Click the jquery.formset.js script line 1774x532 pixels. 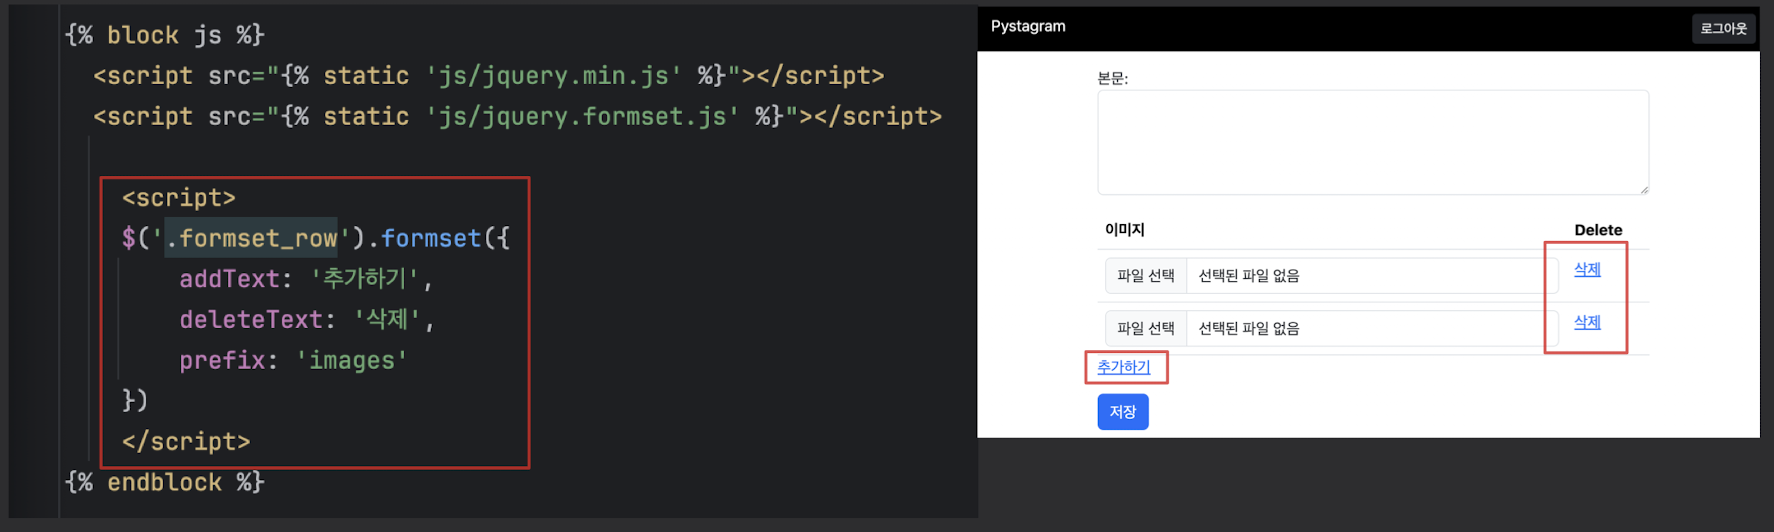point(518,117)
